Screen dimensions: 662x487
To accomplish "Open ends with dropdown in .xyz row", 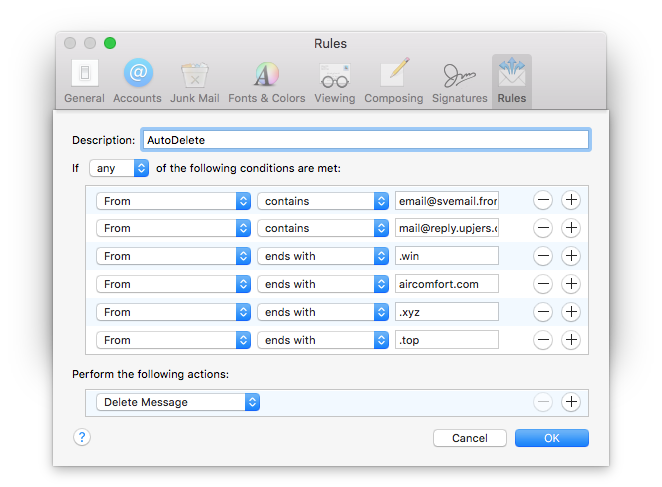I will coord(323,312).
